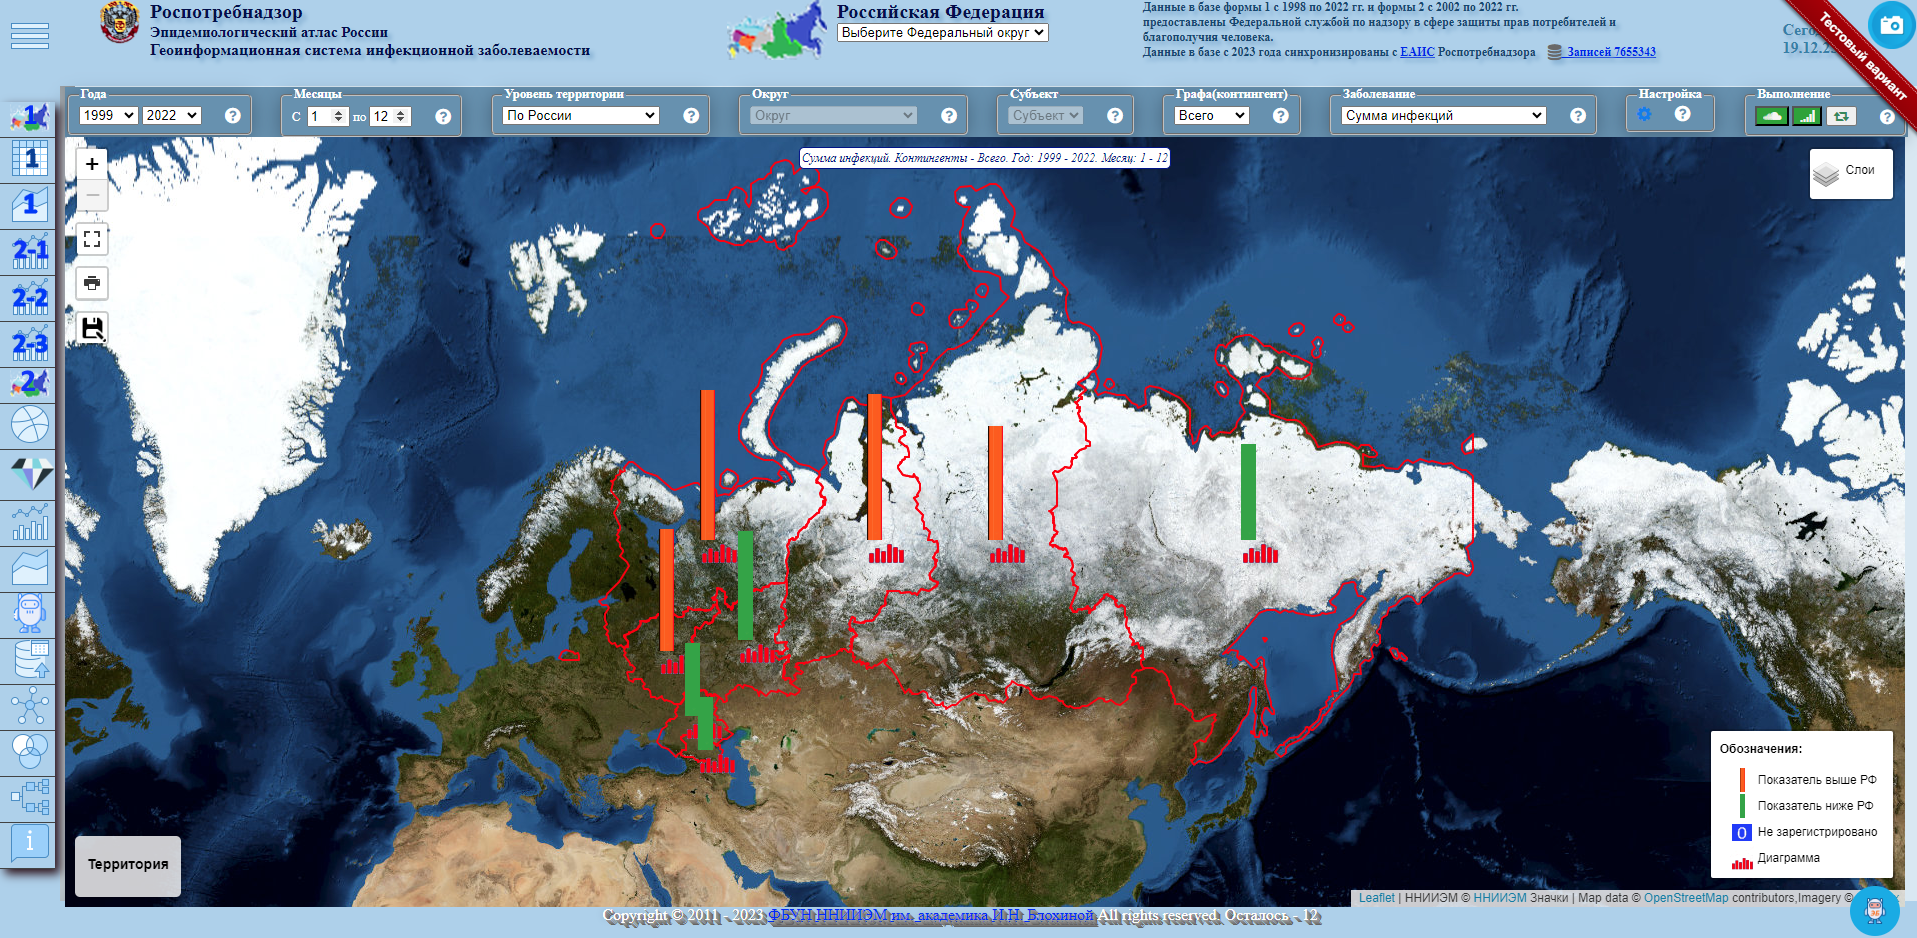Image resolution: width=1917 pixels, height=938 pixels.
Task: Open the Выберите Федеральный округ dropdown
Action: click(942, 33)
